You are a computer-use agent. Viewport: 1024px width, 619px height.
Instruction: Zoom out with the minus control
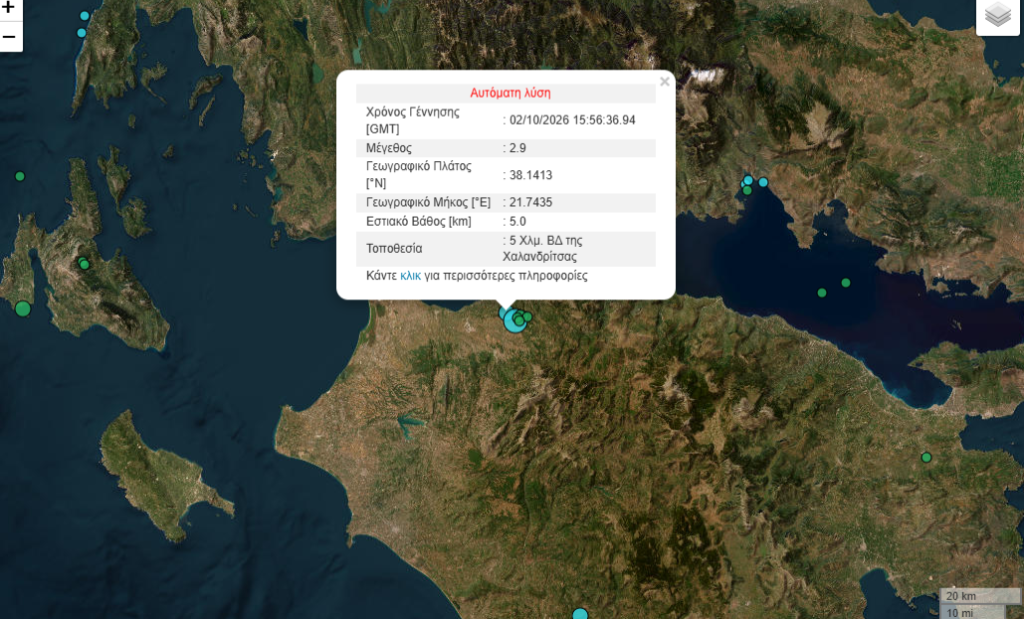[9, 37]
